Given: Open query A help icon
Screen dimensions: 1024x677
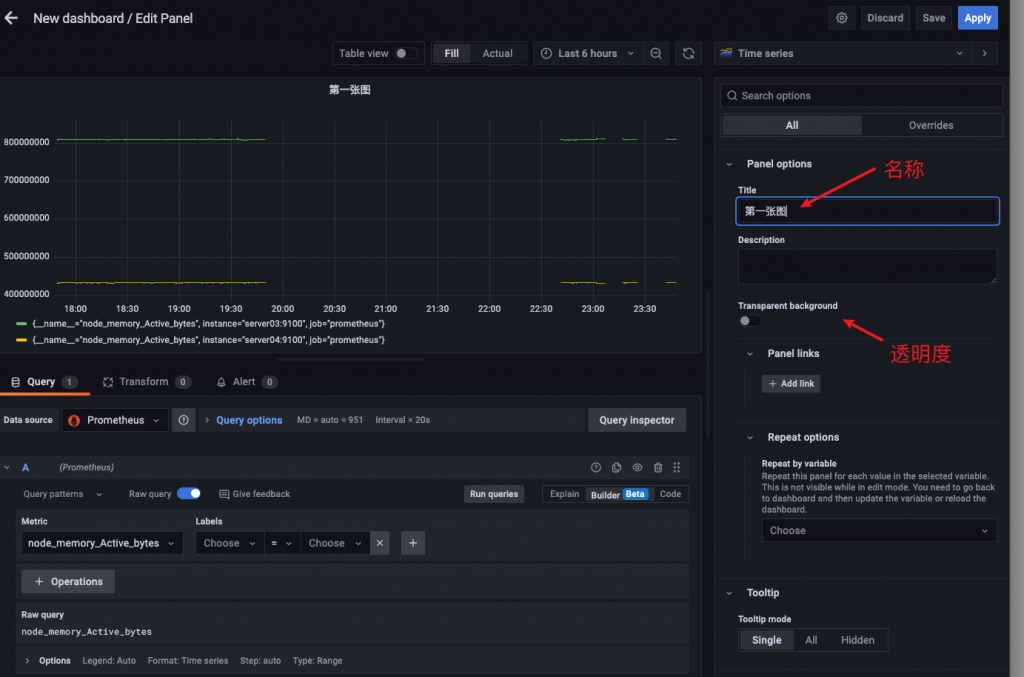Looking at the screenshot, I should pyautogui.click(x=596, y=467).
